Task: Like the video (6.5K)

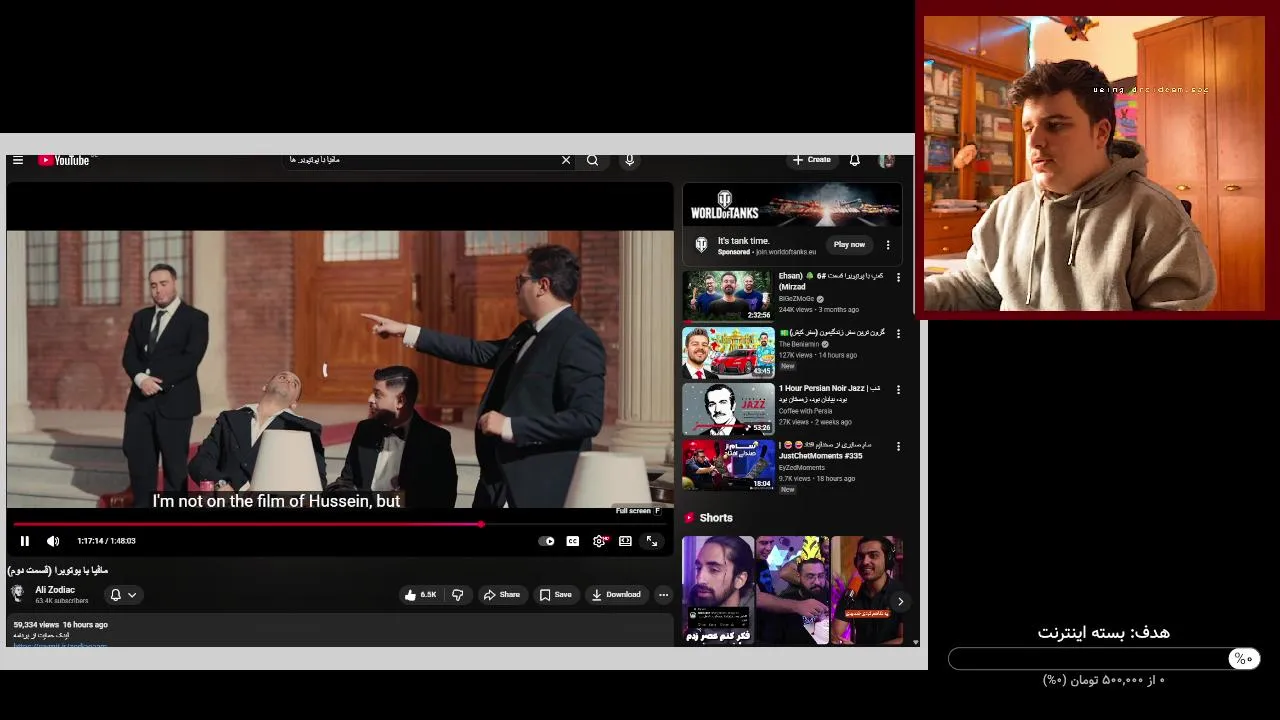Action: click(x=420, y=595)
